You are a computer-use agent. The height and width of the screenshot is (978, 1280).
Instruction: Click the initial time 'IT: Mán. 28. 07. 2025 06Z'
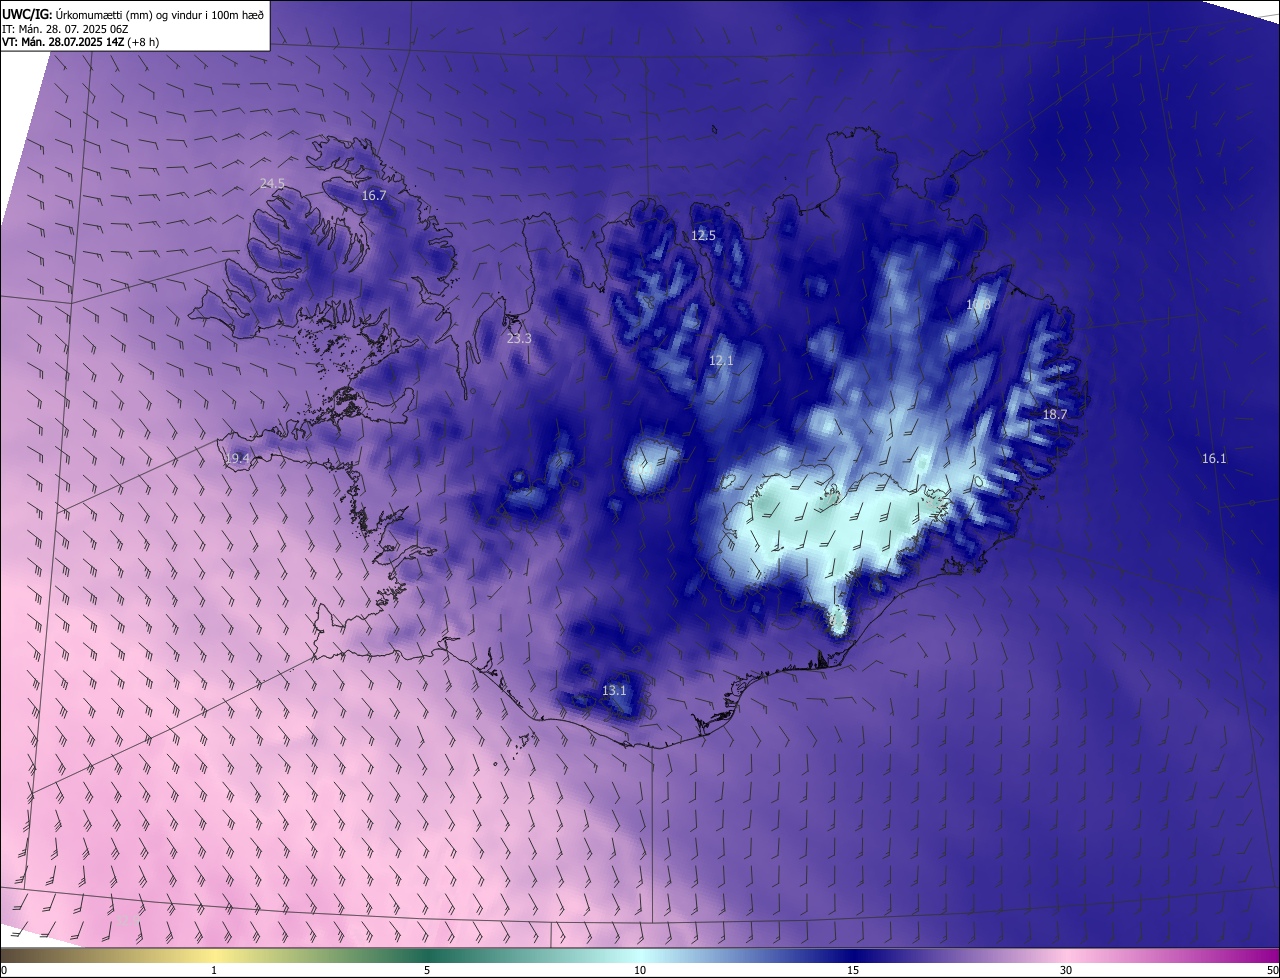click(x=66, y=28)
